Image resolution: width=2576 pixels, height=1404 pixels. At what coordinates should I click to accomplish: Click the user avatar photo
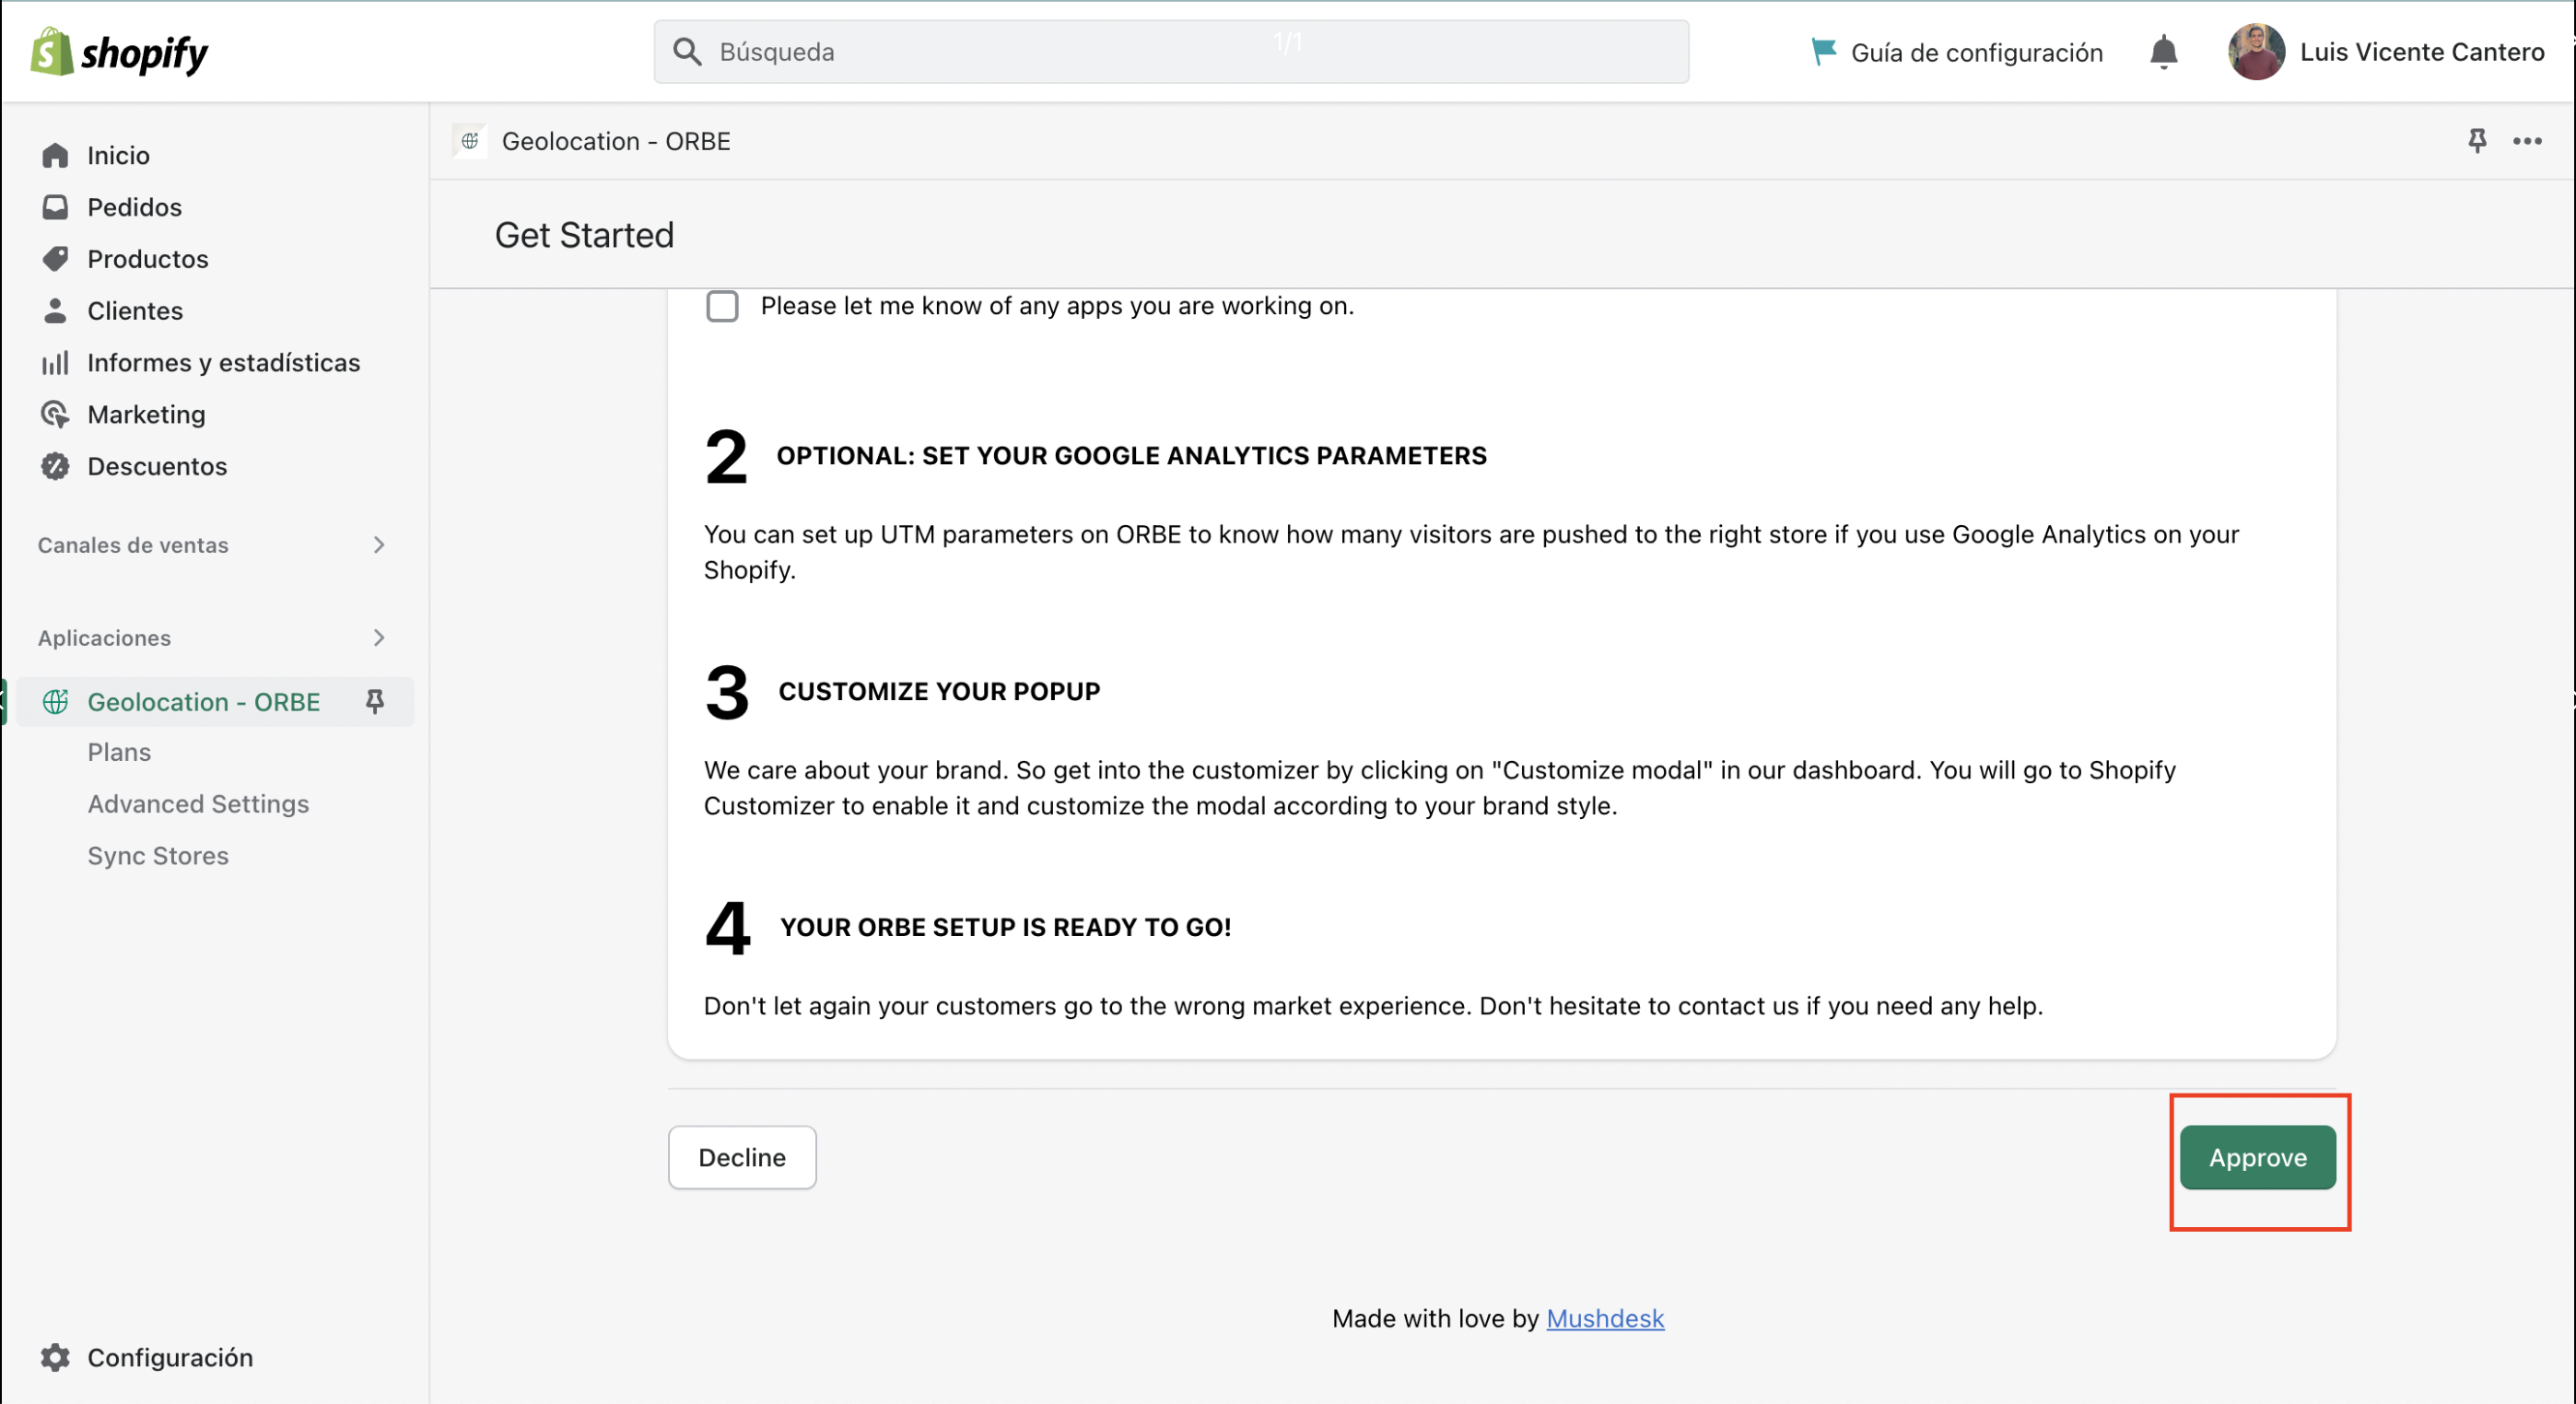(2255, 52)
